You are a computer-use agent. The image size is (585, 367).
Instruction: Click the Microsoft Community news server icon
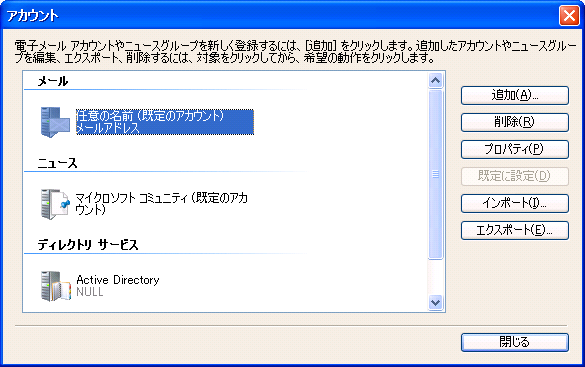point(55,204)
